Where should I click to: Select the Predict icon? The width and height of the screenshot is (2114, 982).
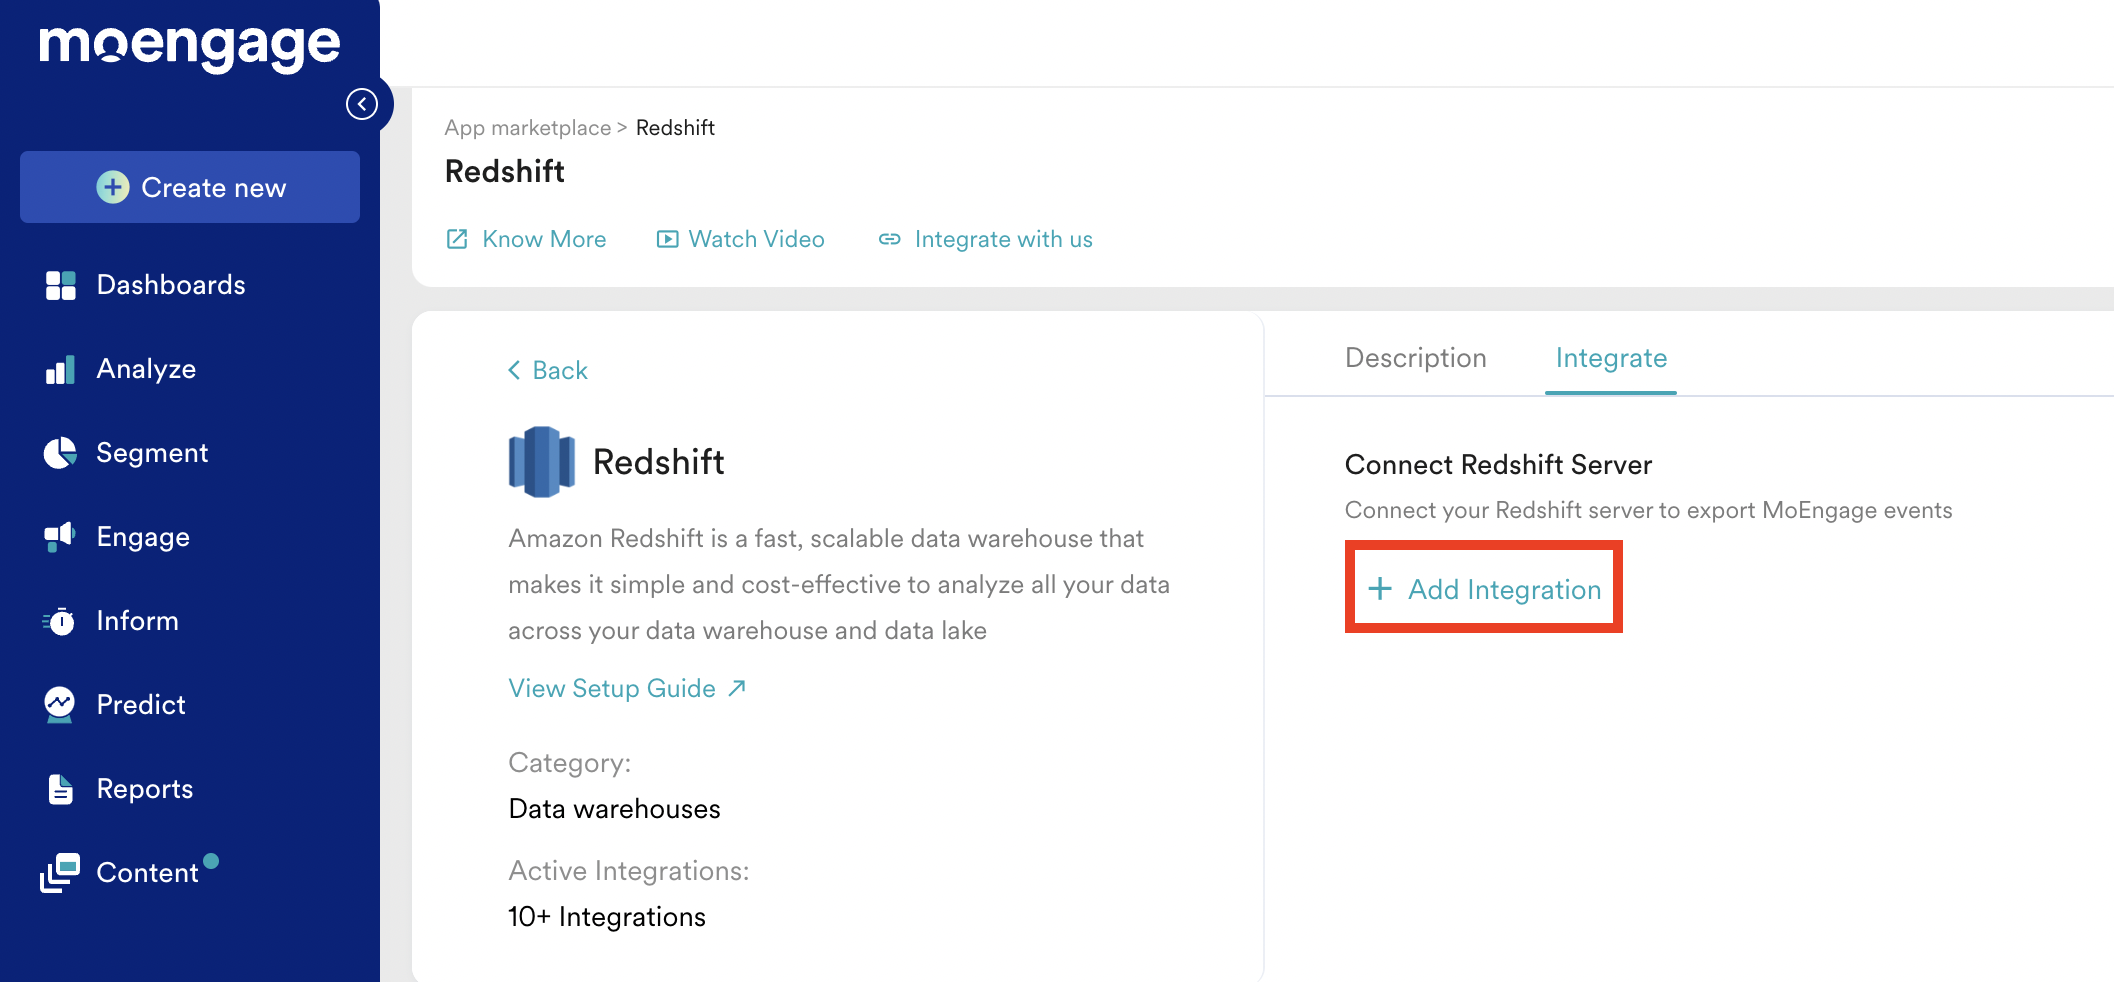point(61,704)
